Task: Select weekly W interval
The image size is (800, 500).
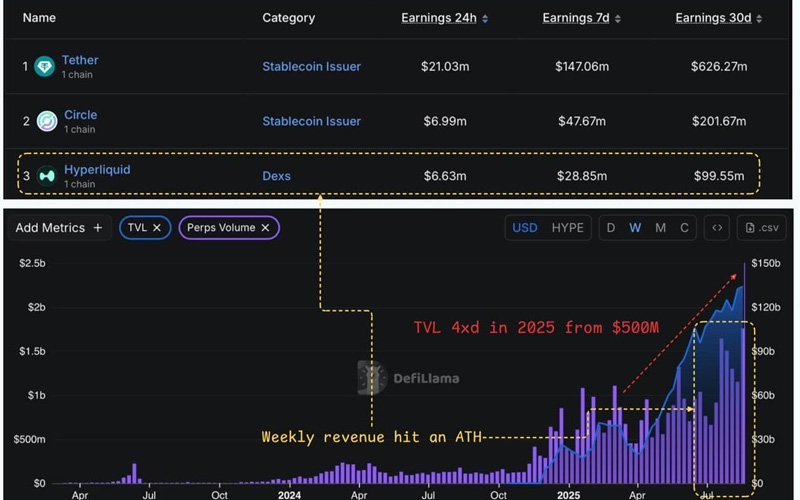Action: 635,228
